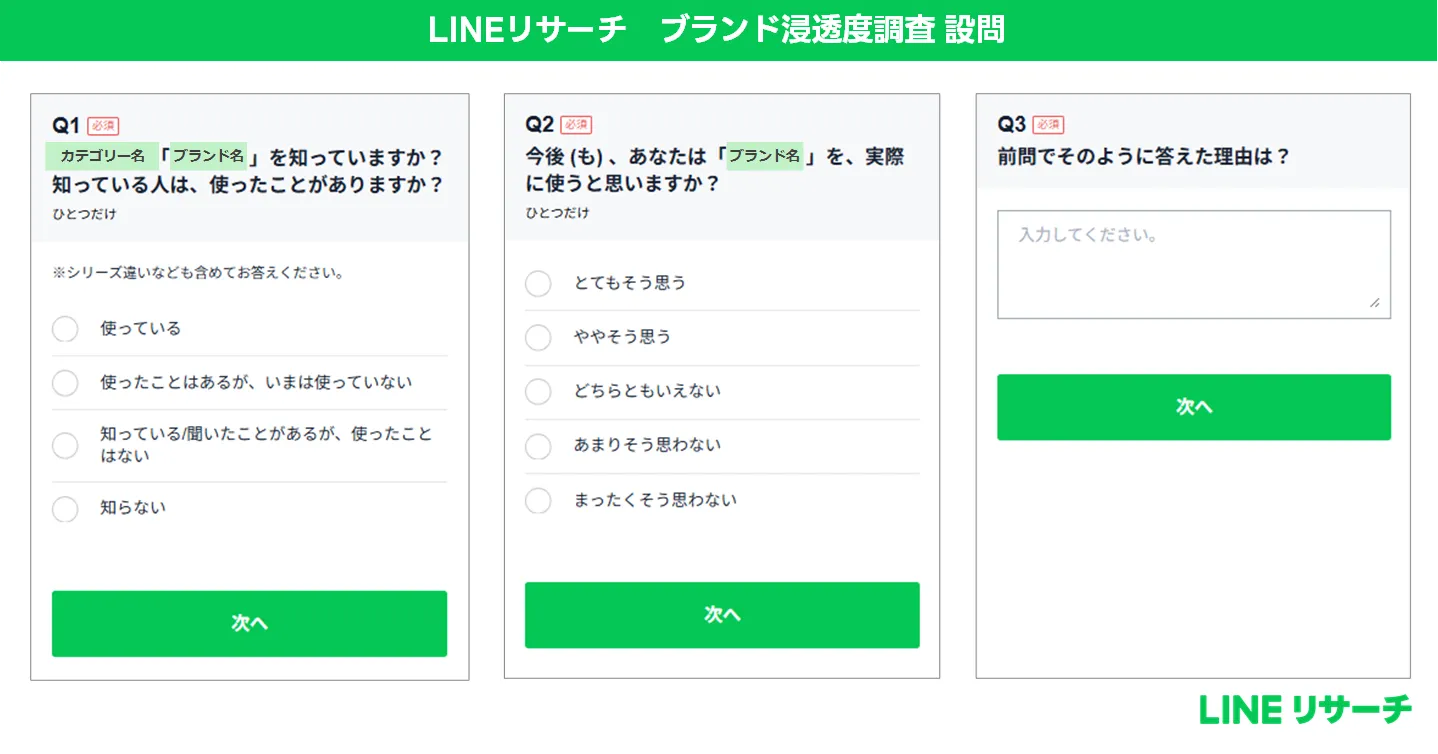This screenshot has width=1438, height=754.
Task: Pick the 知らない radio button
Action: point(65,509)
